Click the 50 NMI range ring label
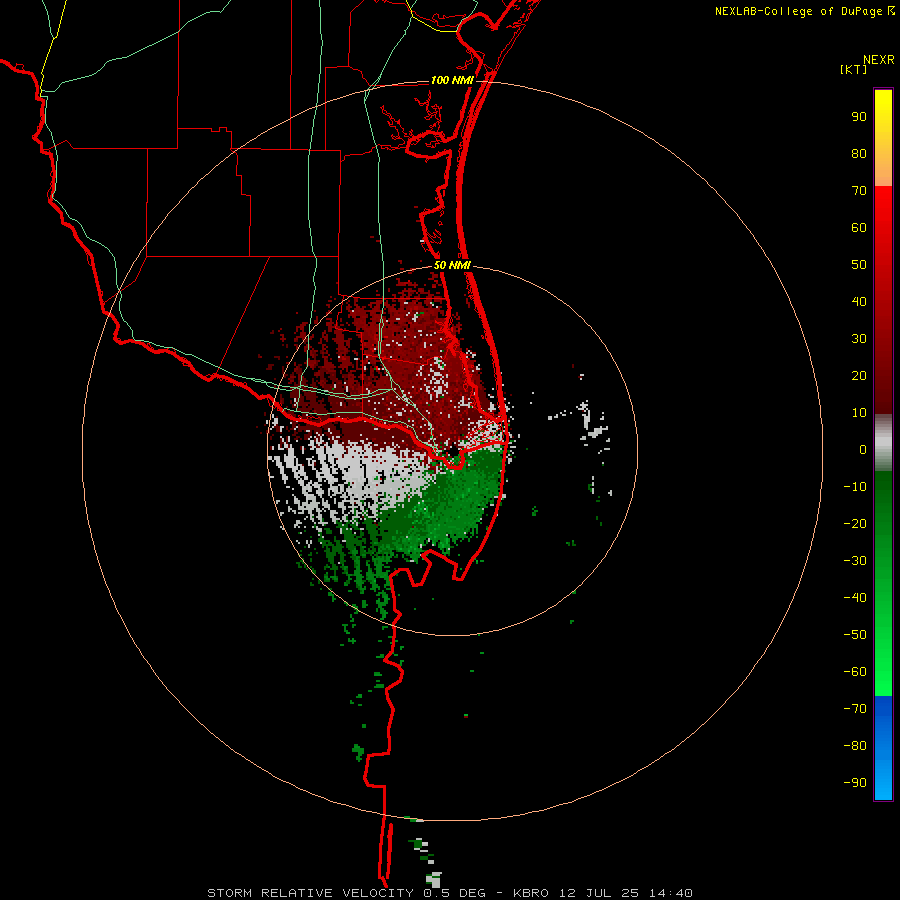This screenshot has width=900, height=900. (x=452, y=265)
